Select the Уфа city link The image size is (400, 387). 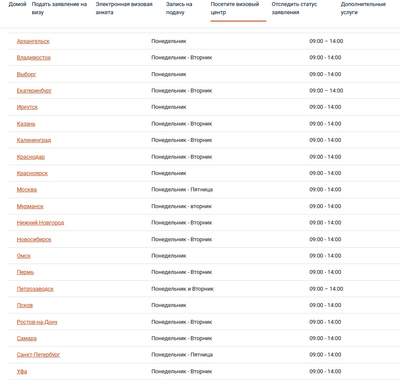pos(22,371)
